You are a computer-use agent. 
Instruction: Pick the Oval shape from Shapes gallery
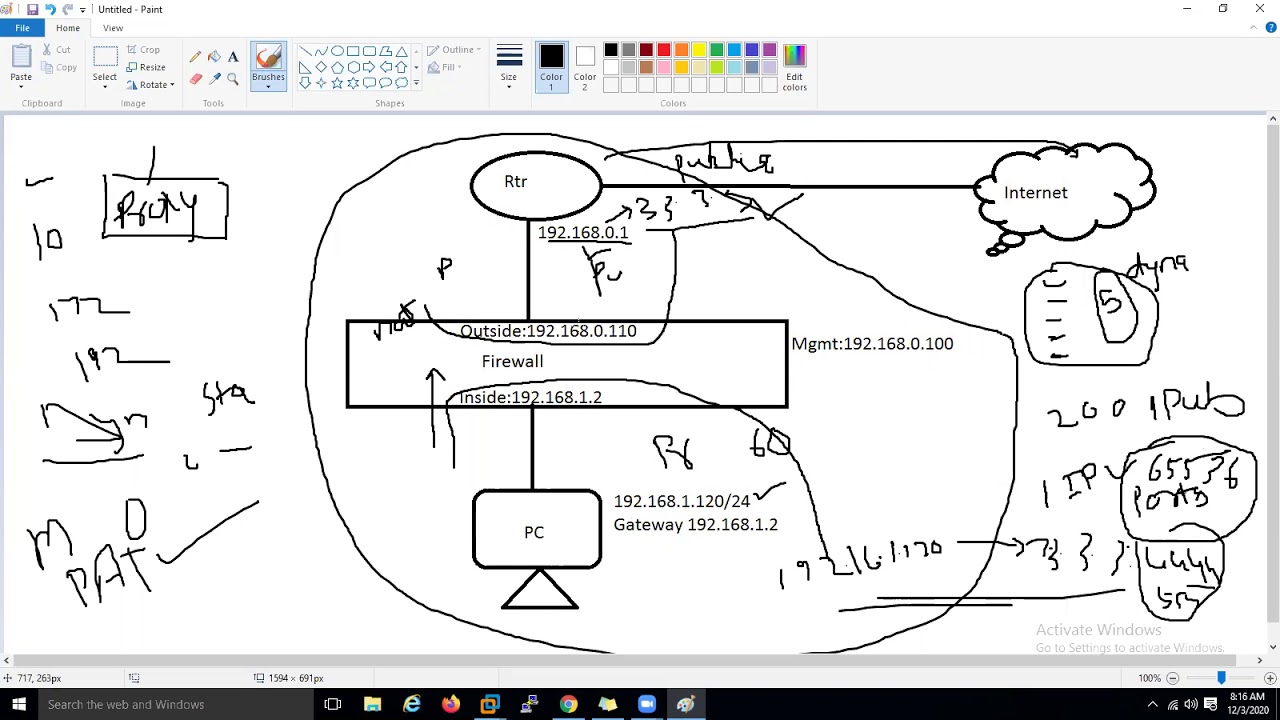pos(337,51)
